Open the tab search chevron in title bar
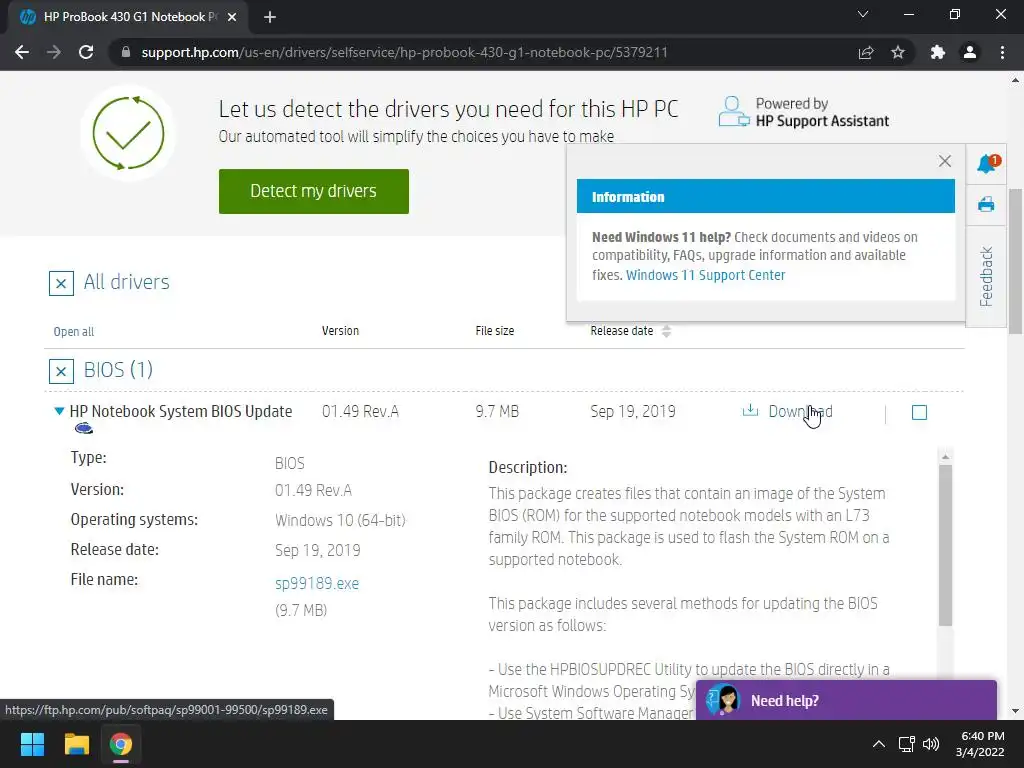 click(863, 14)
